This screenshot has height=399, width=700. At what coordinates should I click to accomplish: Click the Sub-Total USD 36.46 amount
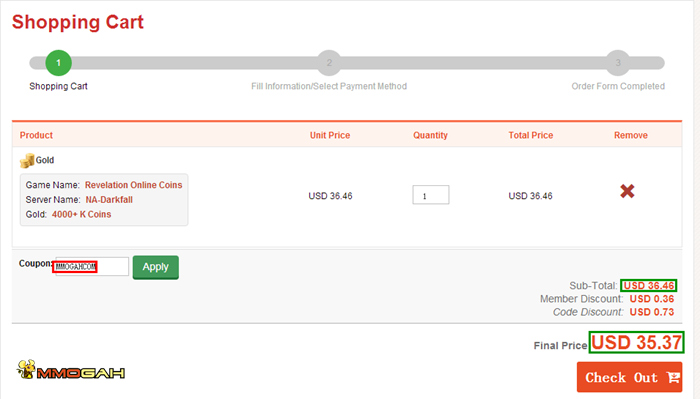point(649,286)
